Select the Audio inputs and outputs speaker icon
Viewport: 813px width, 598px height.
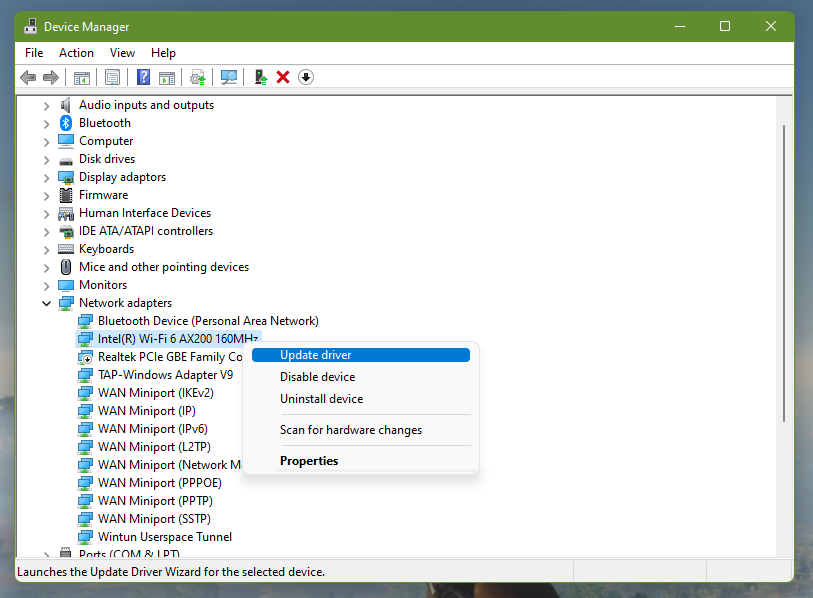tap(66, 105)
